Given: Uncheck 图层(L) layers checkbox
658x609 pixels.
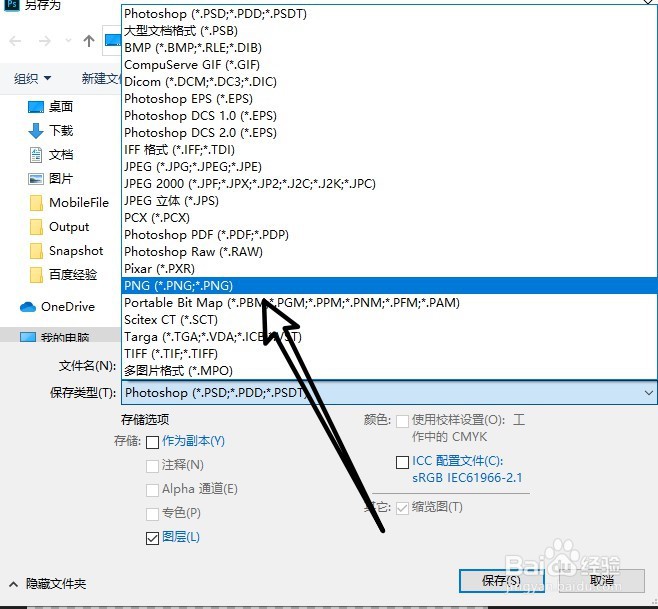Looking at the screenshot, I should (x=152, y=538).
